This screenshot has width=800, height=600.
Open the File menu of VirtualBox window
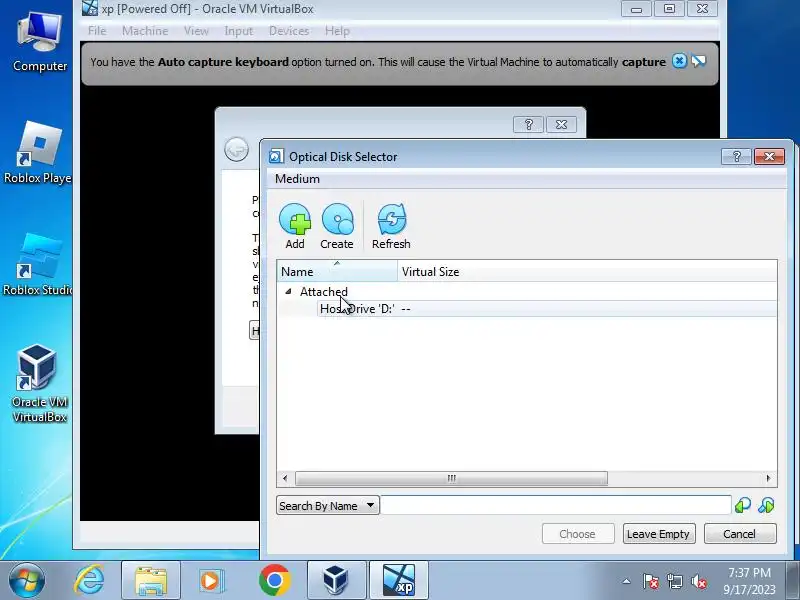(97, 31)
